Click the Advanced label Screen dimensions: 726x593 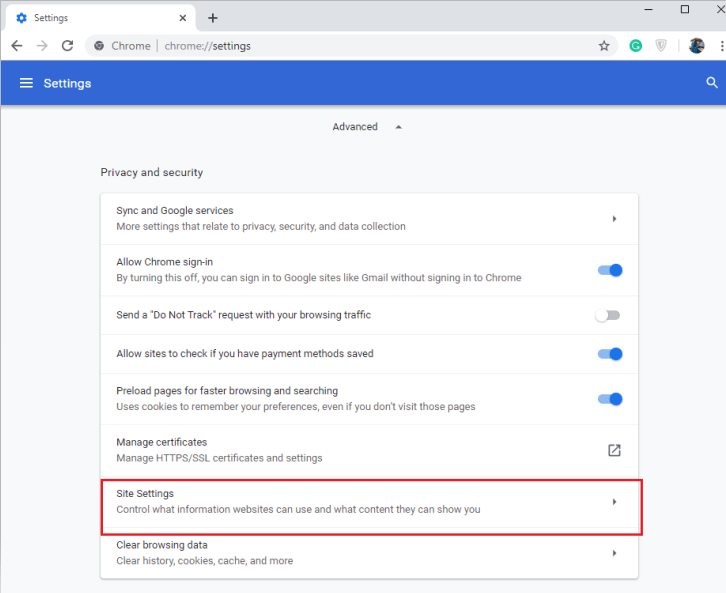click(x=355, y=127)
